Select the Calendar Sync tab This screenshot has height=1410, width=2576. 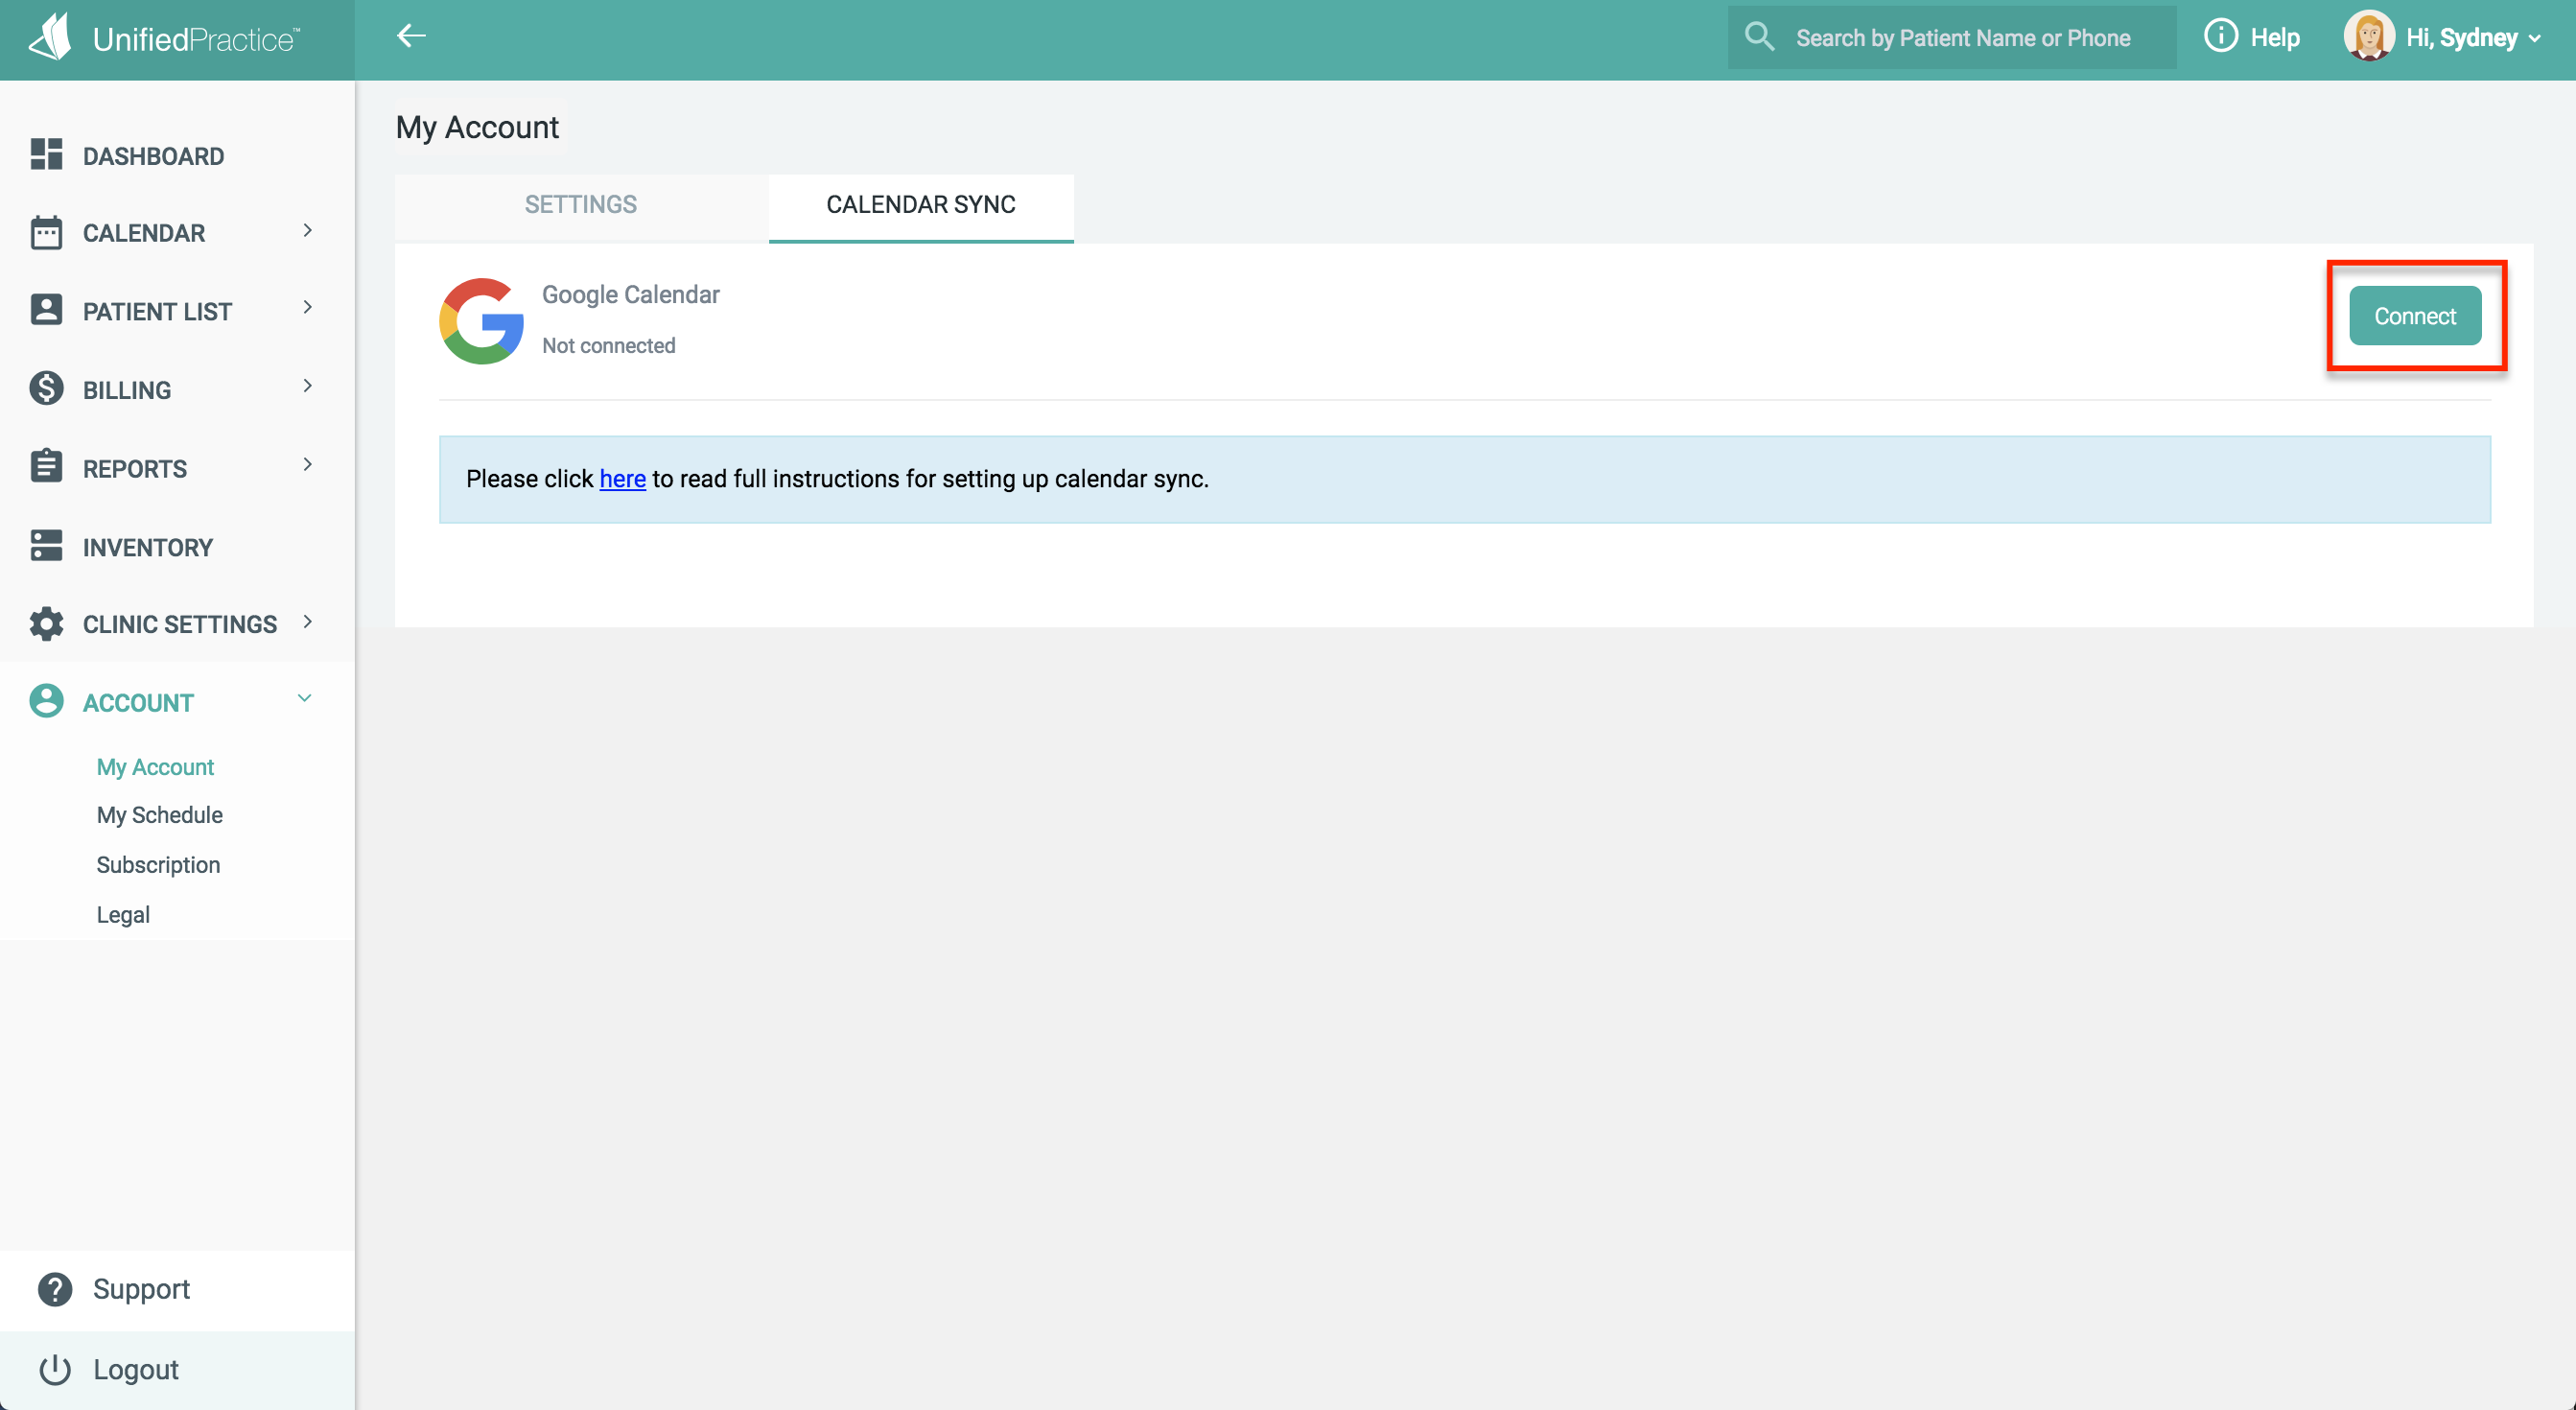tap(920, 205)
